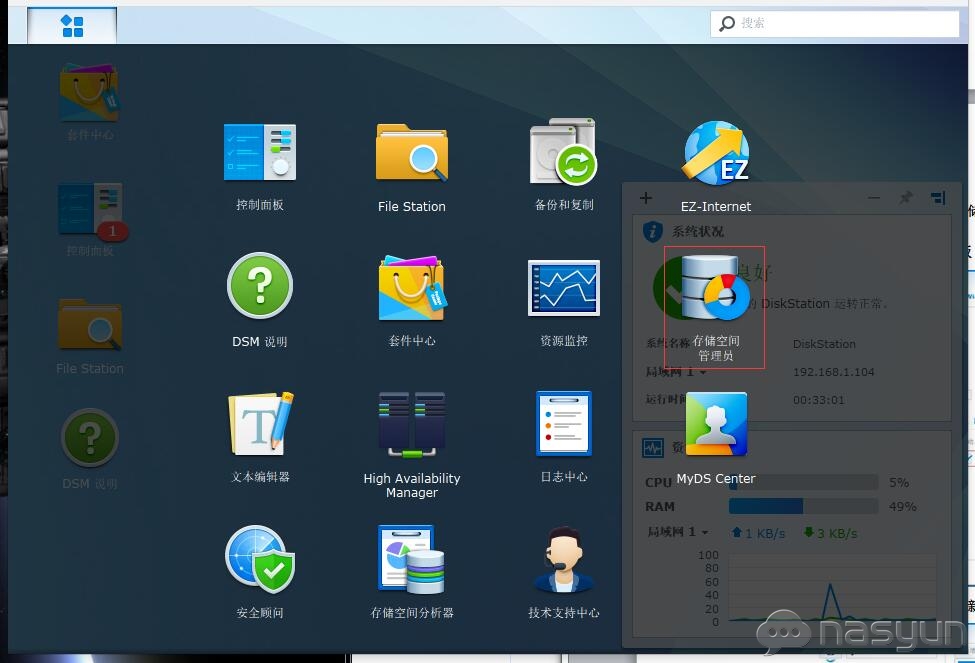Image resolution: width=975 pixels, height=663 pixels.
Task: Click the RAM 49% value
Action: (902, 506)
